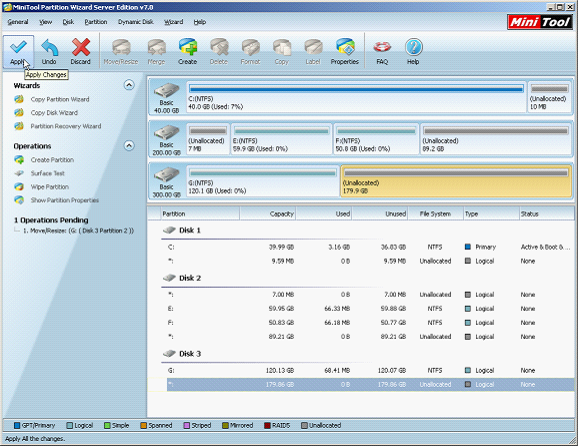Select F:(NTFS) 50.8 GB partition block
Screen dimensions: 578x446
point(376,139)
